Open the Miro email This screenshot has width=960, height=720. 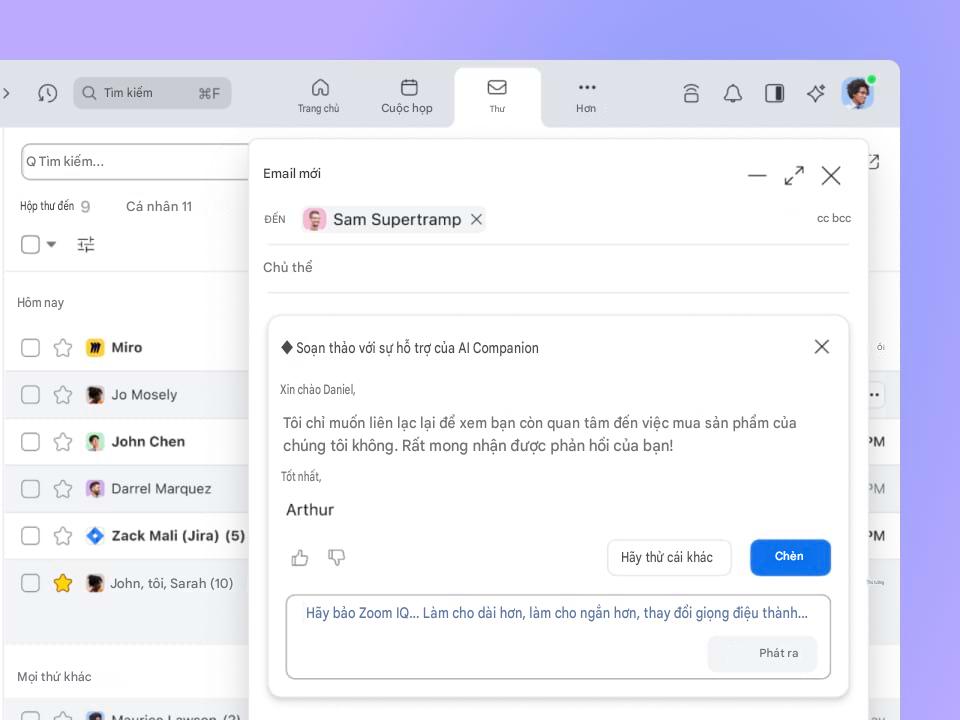127,348
